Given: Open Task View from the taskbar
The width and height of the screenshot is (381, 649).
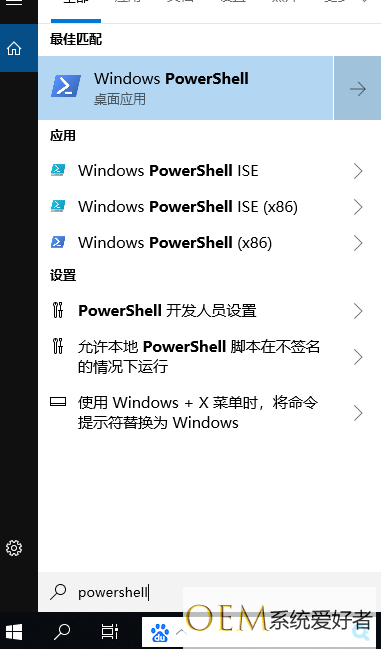Looking at the screenshot, I should coord(110,632).
